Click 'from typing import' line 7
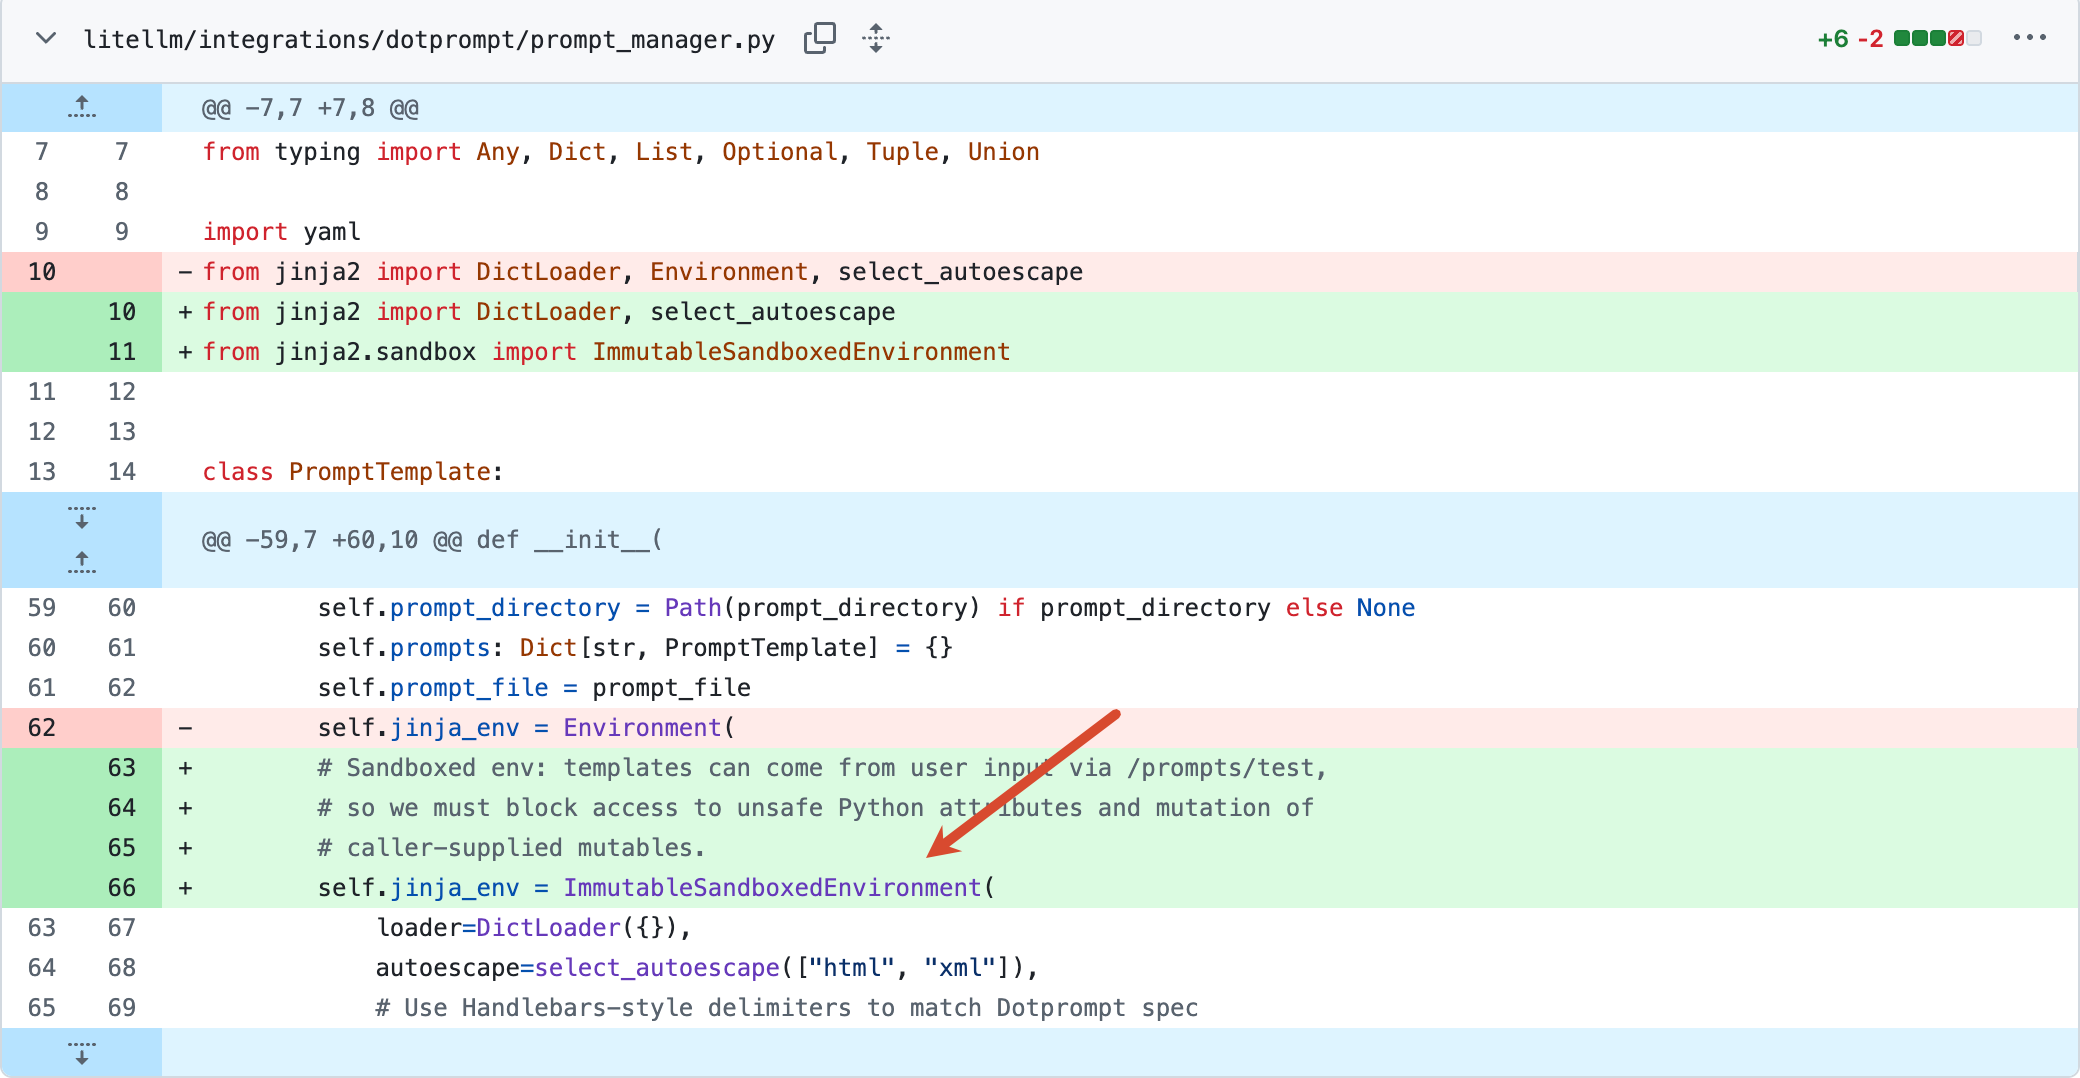 click(x=621, y=152)
